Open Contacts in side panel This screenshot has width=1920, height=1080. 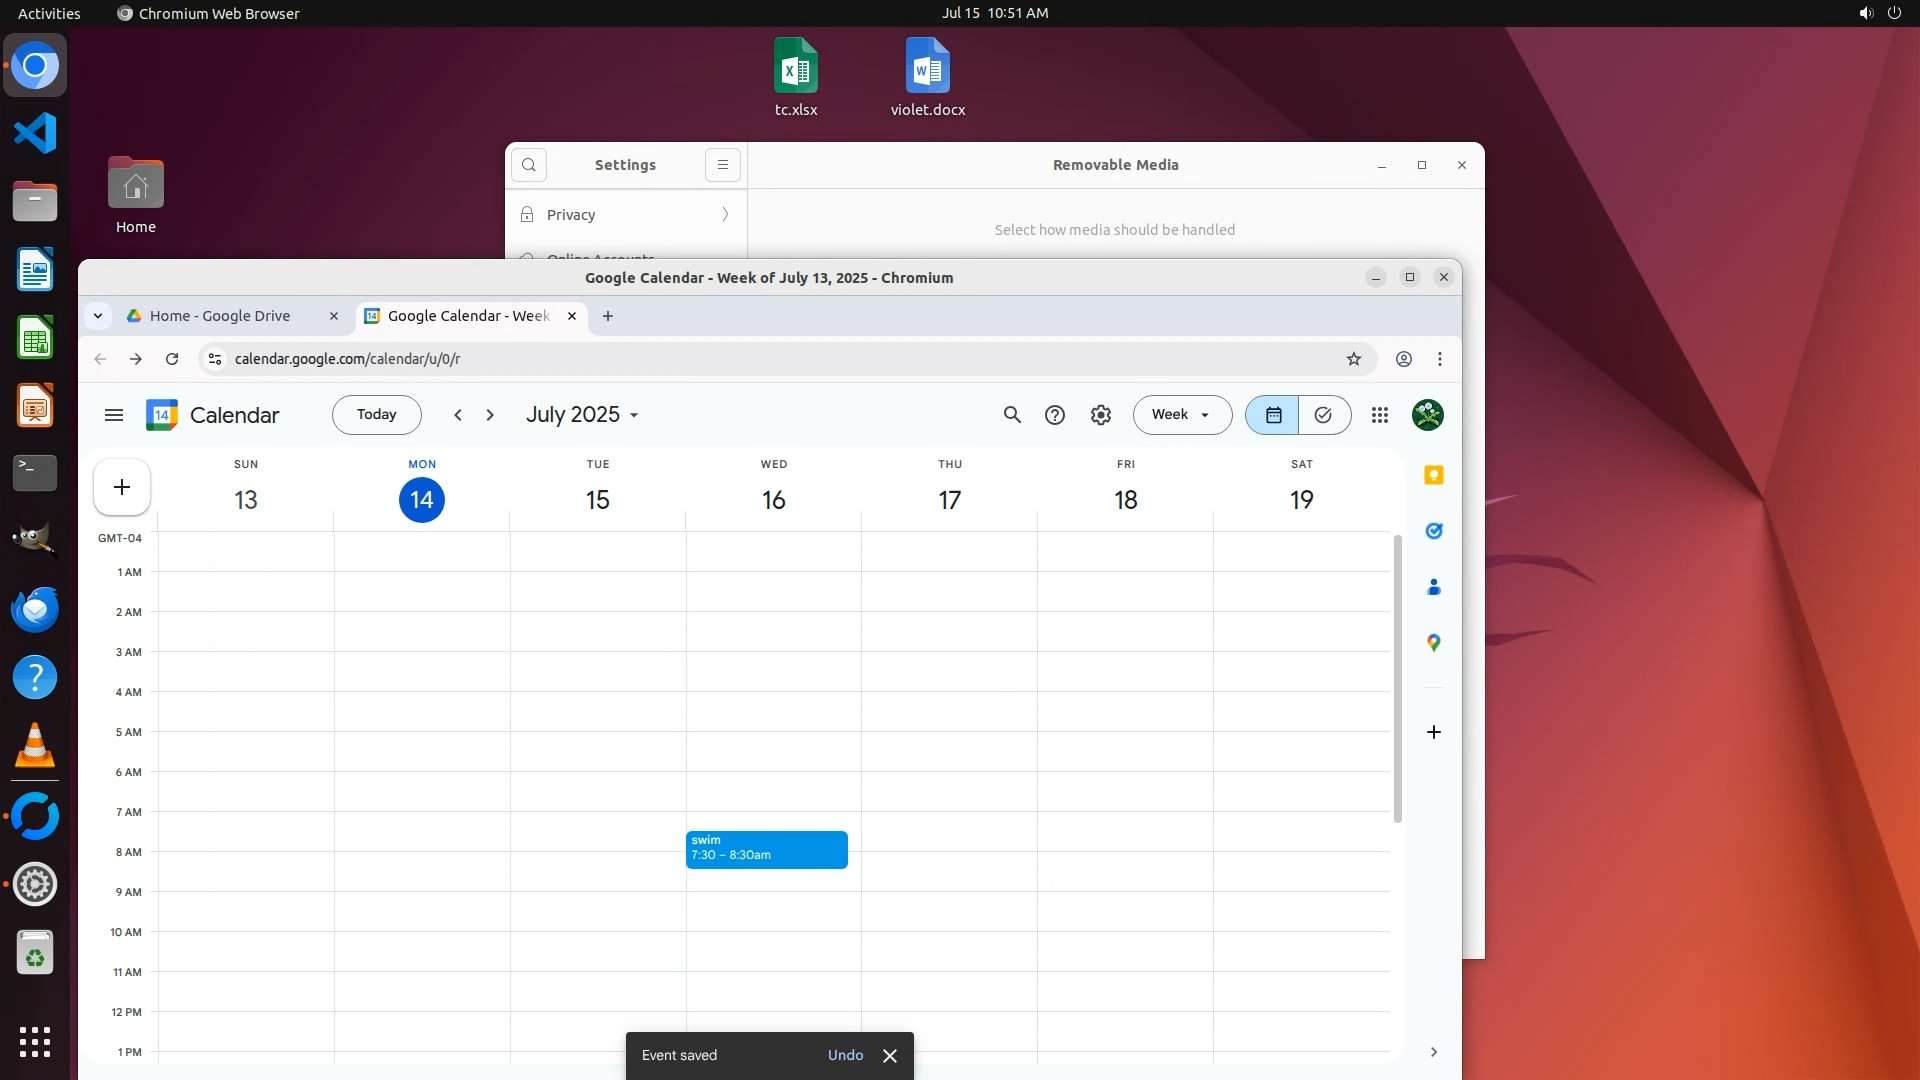click(x=1433, y=587)
